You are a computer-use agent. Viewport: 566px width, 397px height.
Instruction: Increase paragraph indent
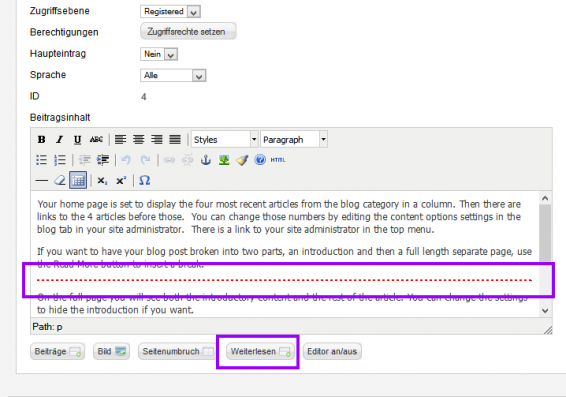(x=103, y=160)
